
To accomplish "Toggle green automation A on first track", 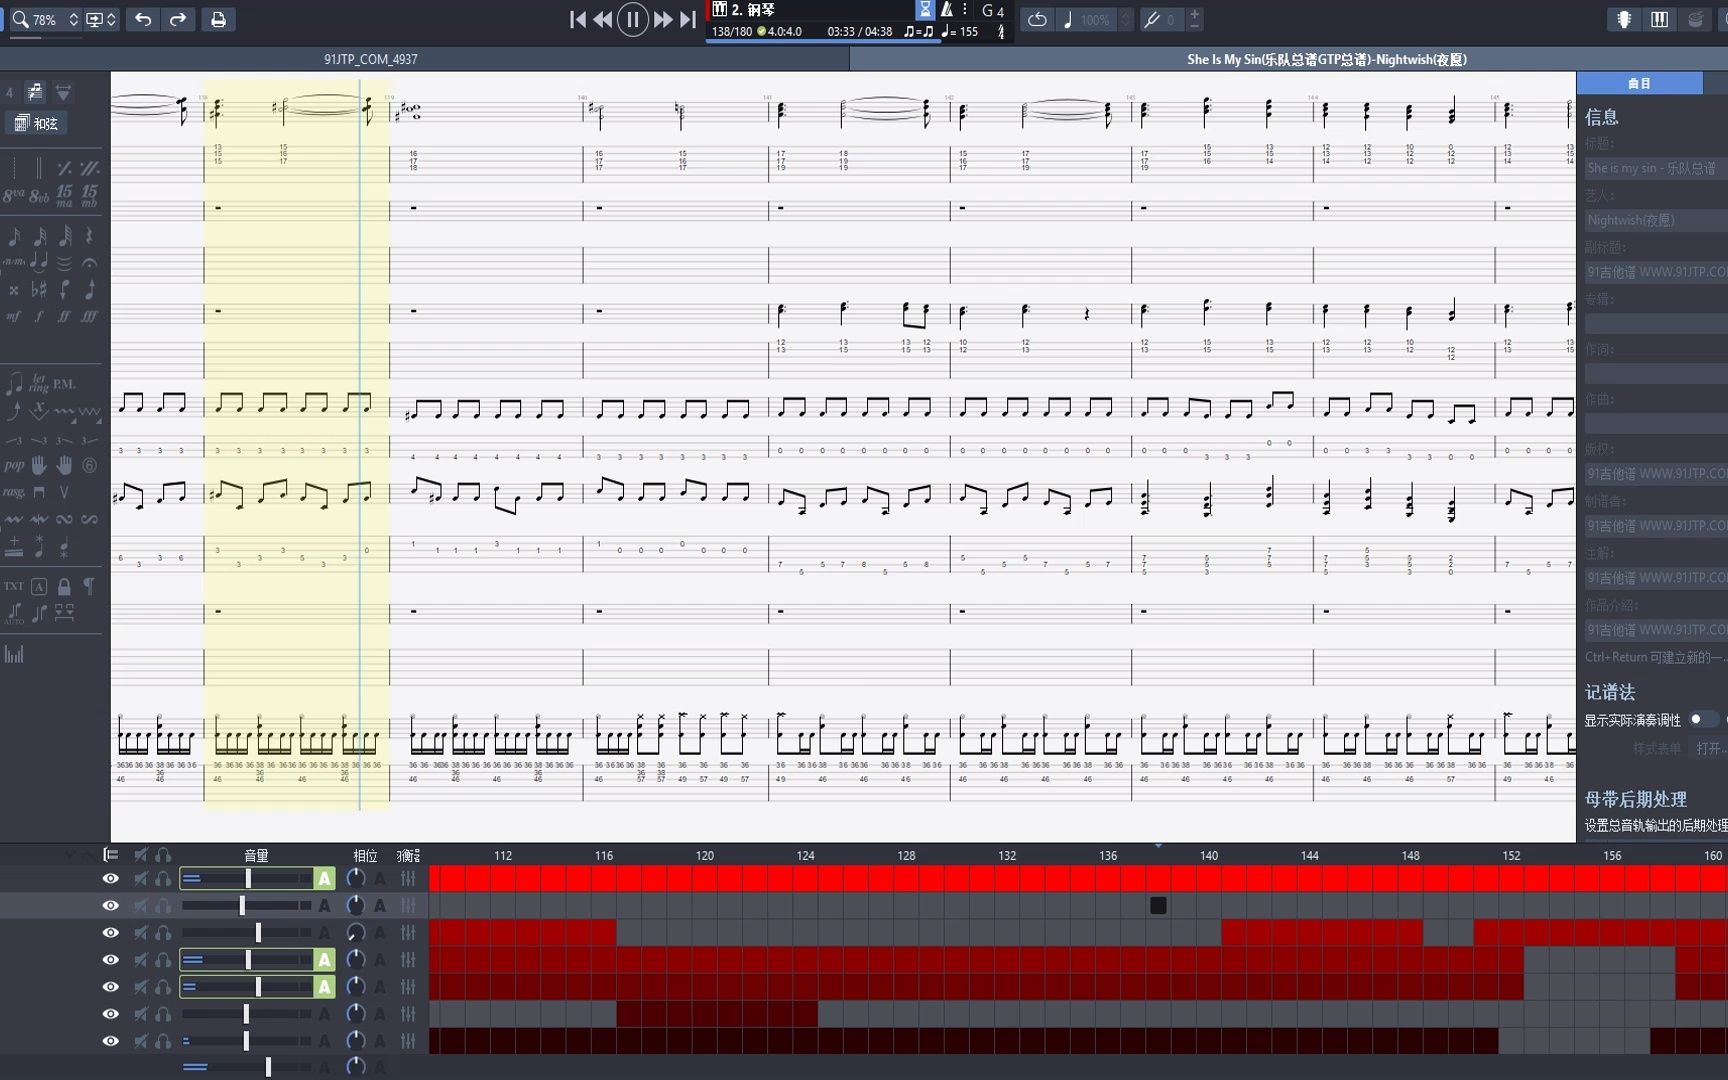I will (324, 878).
